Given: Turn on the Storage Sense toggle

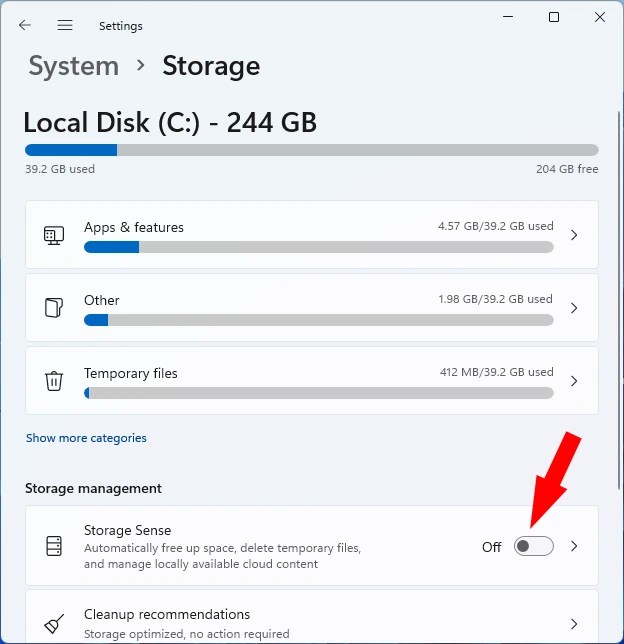Looking at the screenshot, I should coord(533,546).
